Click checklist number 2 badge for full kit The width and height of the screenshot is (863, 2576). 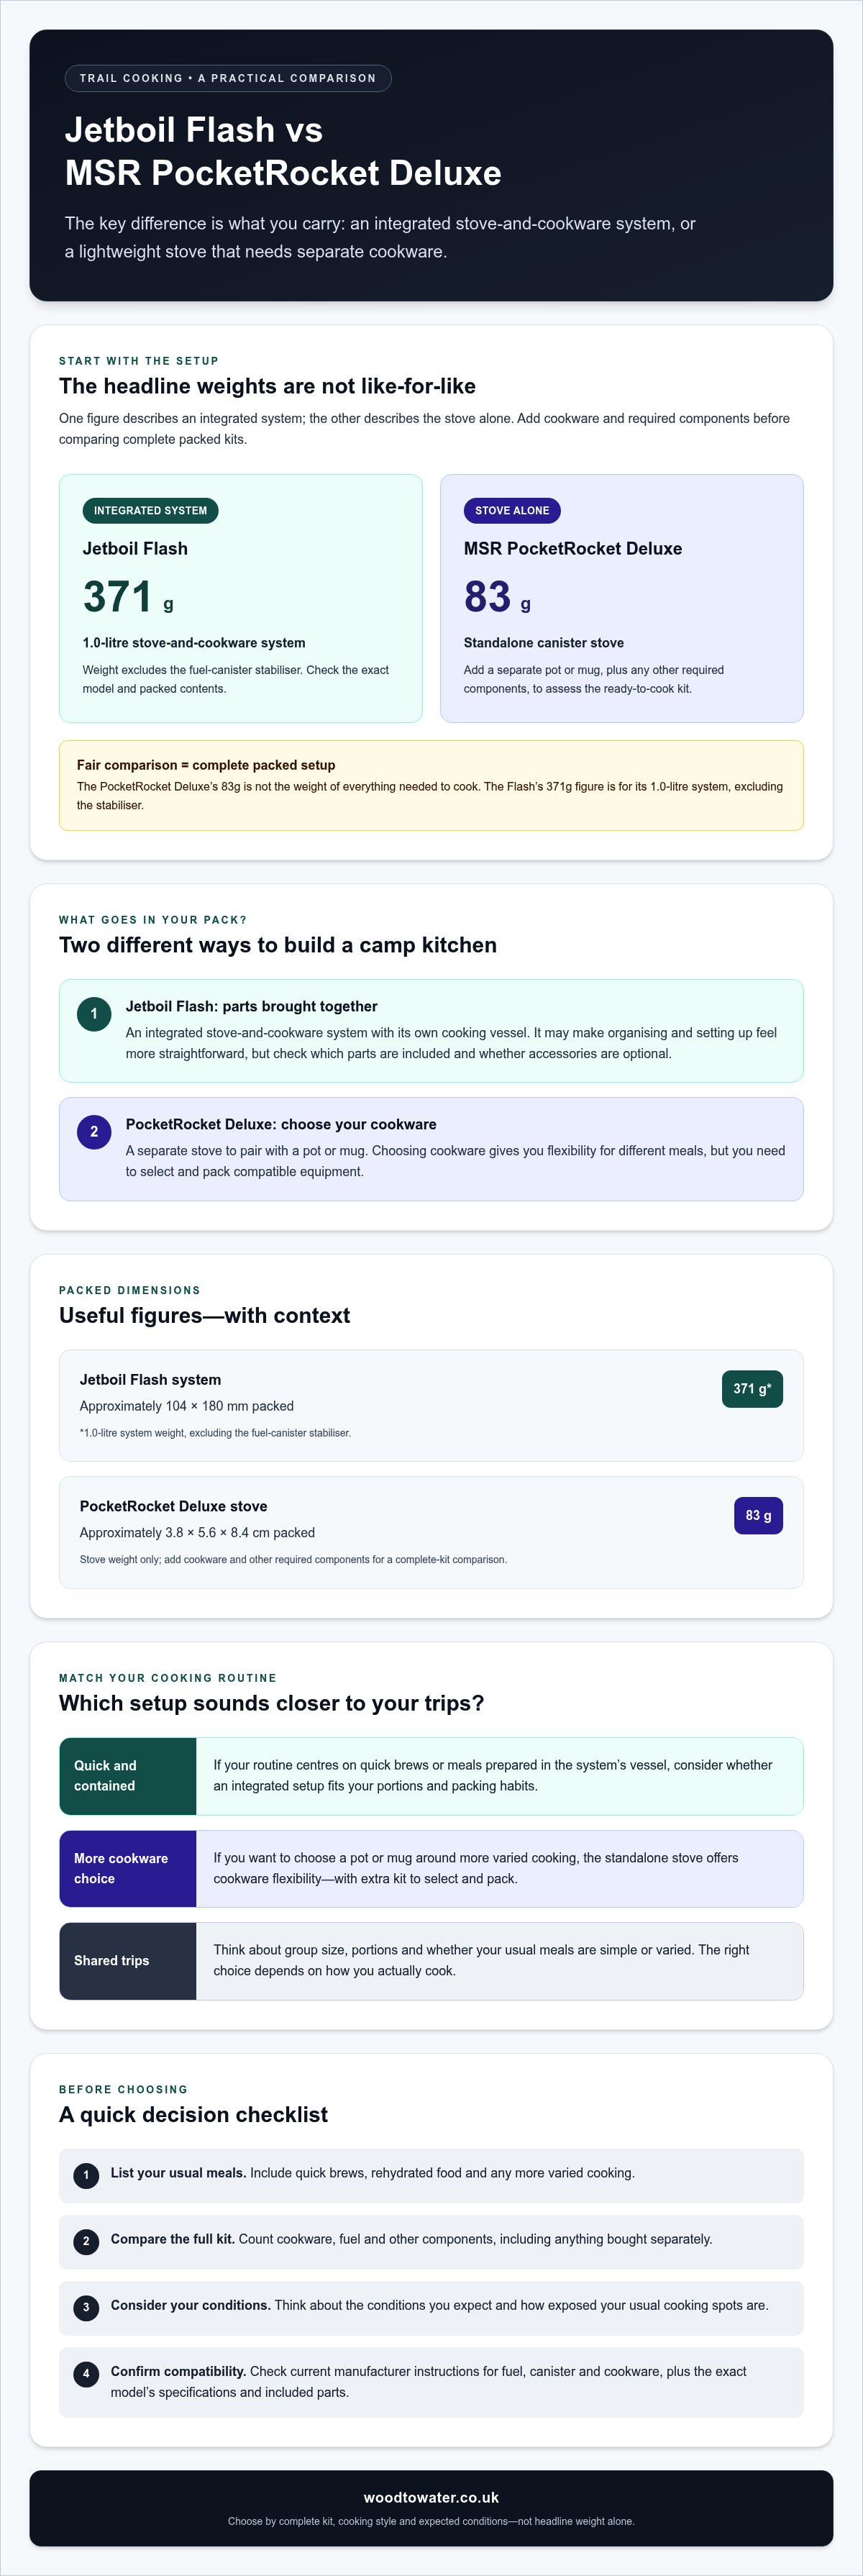coord(86,2240)
